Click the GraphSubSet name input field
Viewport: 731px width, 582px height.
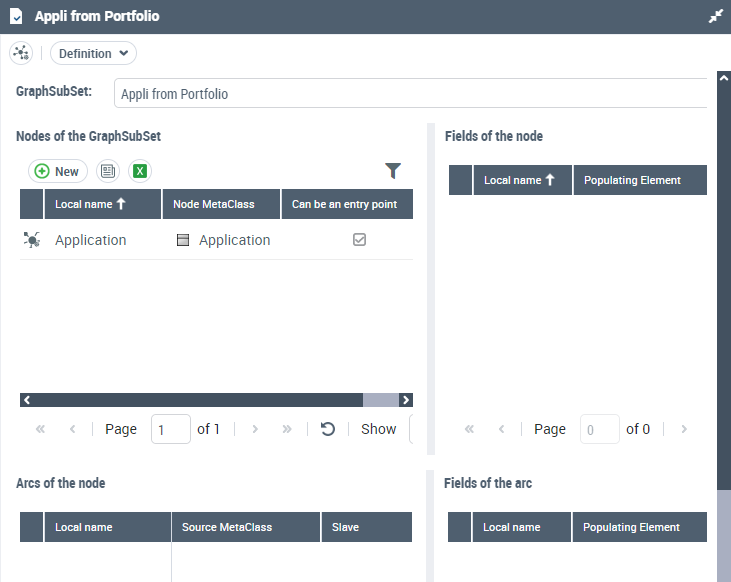click(x=410, y=94)
